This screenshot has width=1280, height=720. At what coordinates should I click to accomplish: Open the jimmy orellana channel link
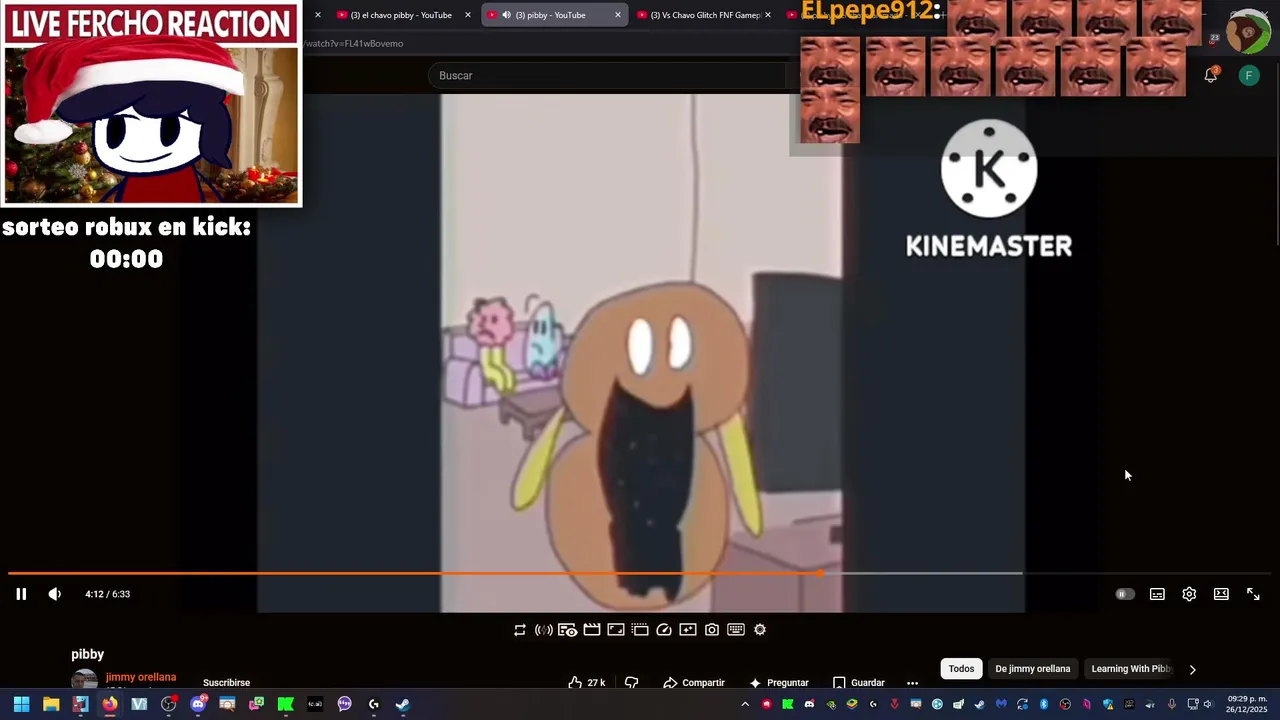(141, 677)
